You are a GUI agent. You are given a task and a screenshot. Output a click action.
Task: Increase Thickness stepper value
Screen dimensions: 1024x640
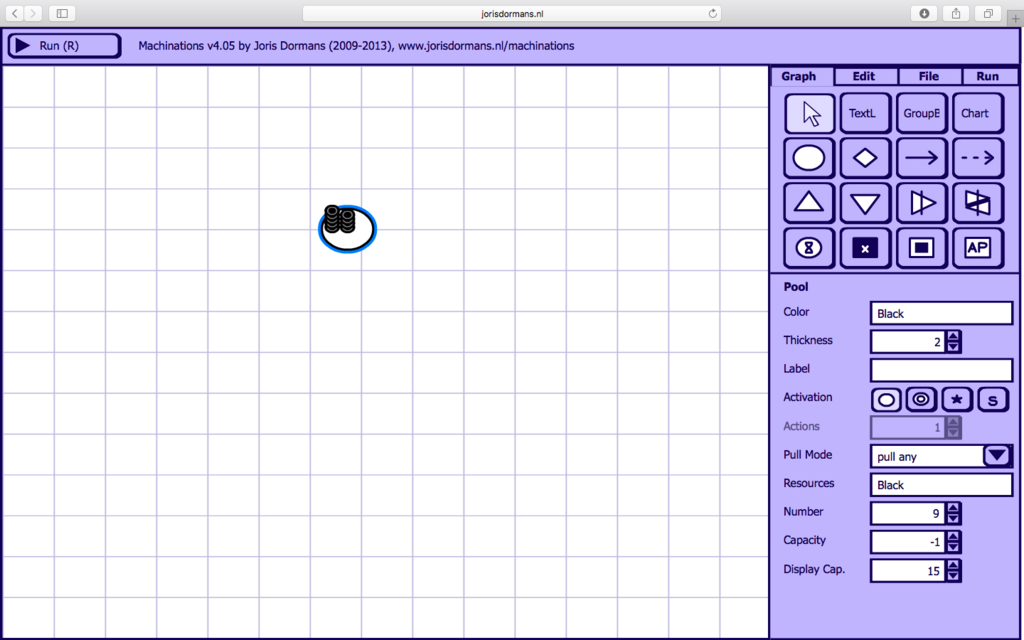(x=953, y=336)
